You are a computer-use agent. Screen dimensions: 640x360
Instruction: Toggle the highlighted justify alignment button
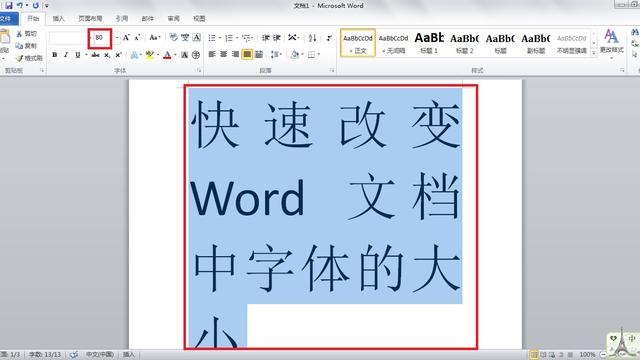247,54
